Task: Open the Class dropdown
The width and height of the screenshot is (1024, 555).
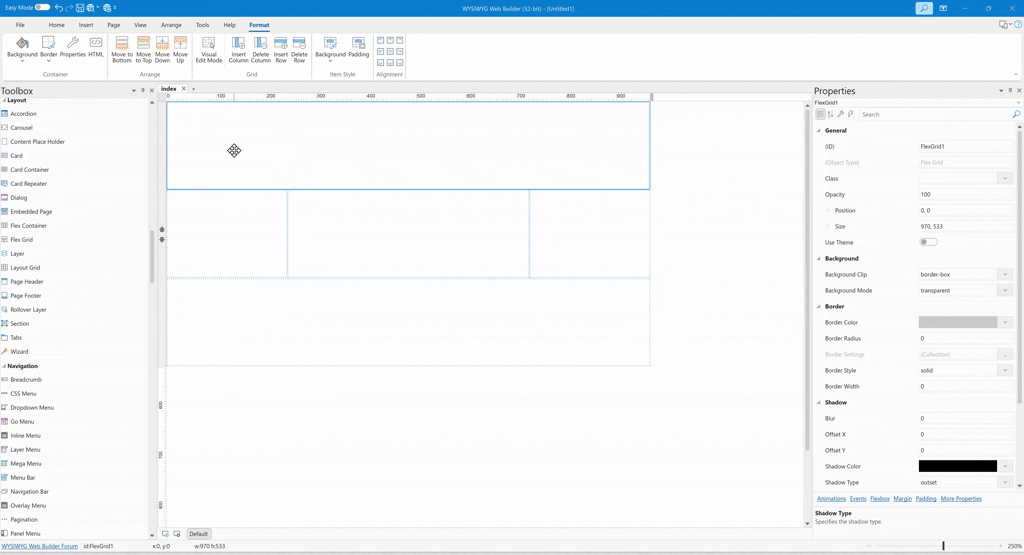Action: pos(1005,178)
